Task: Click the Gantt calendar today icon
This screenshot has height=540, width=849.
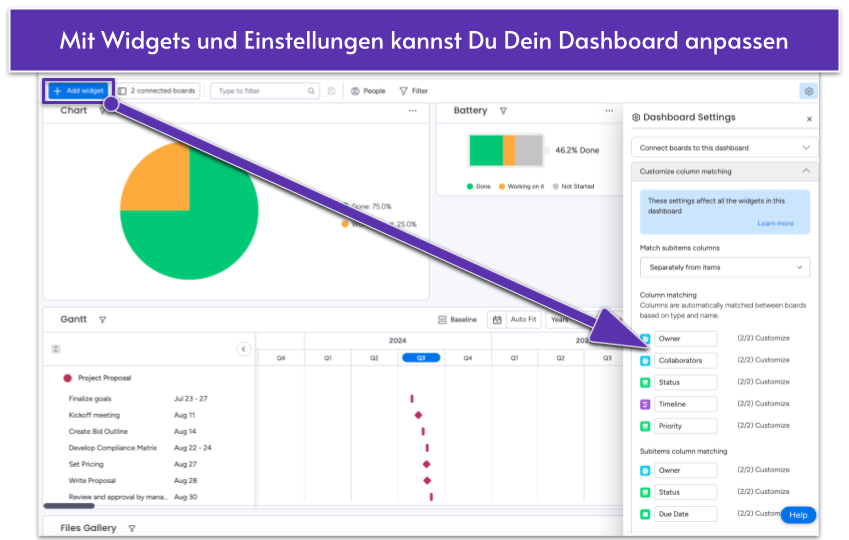Action: point(497,320)
